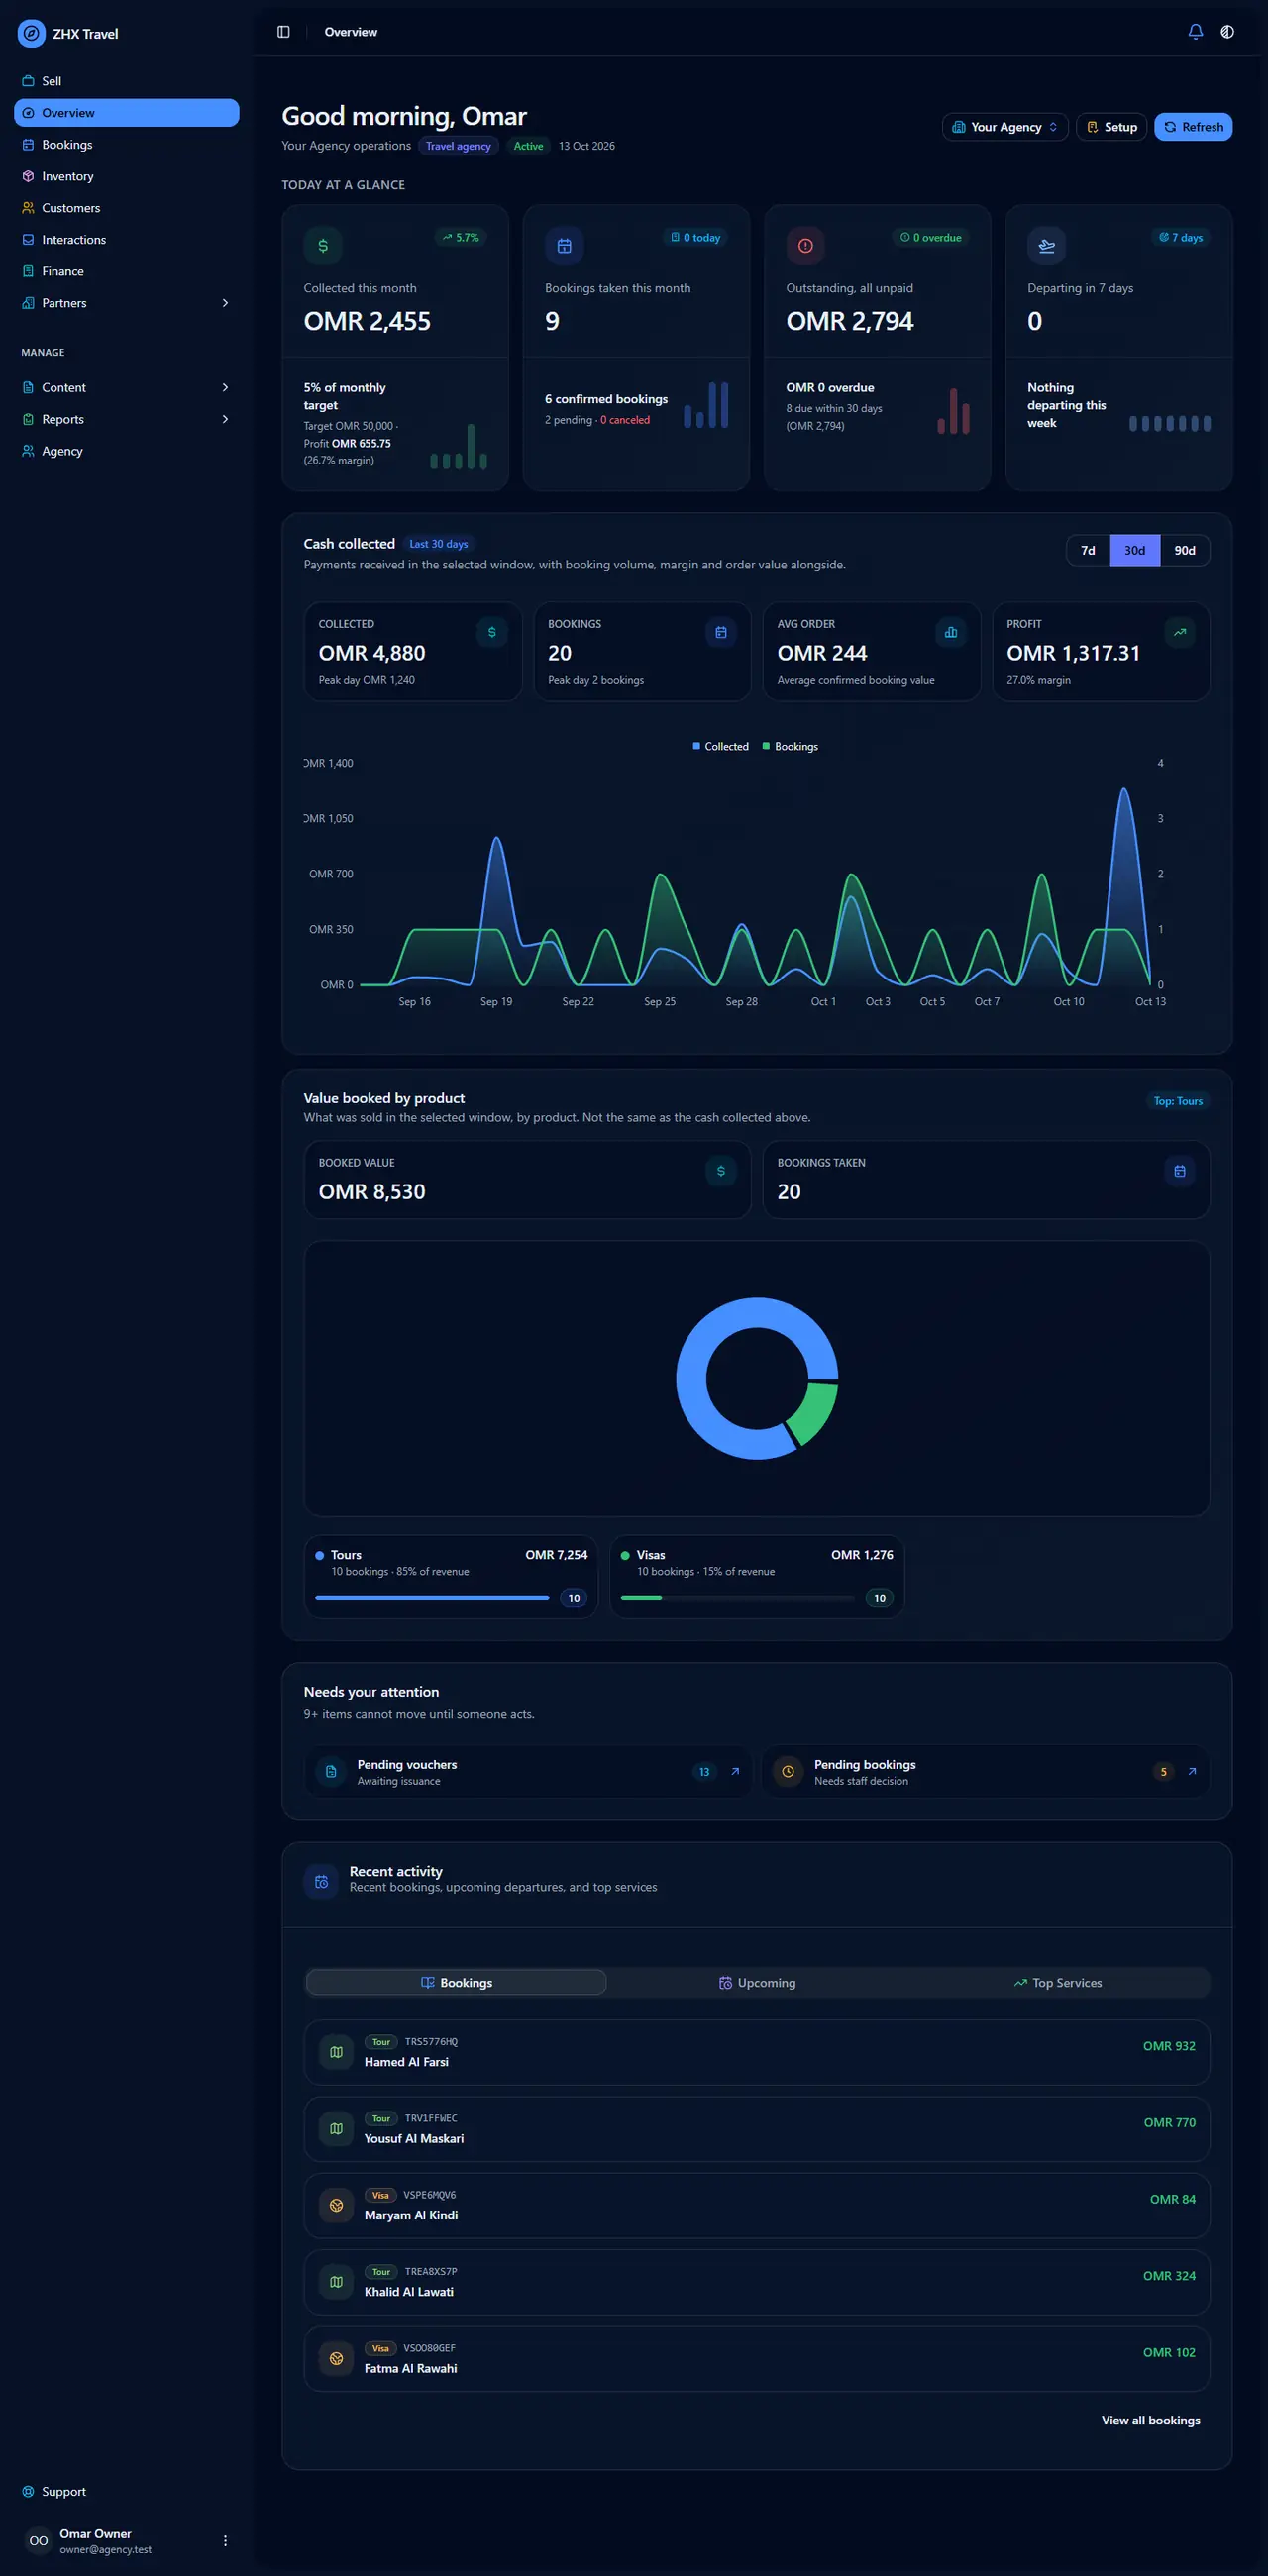Open Finance in the sidebar
The image size is (1268, 2576).
pos(126,271)
